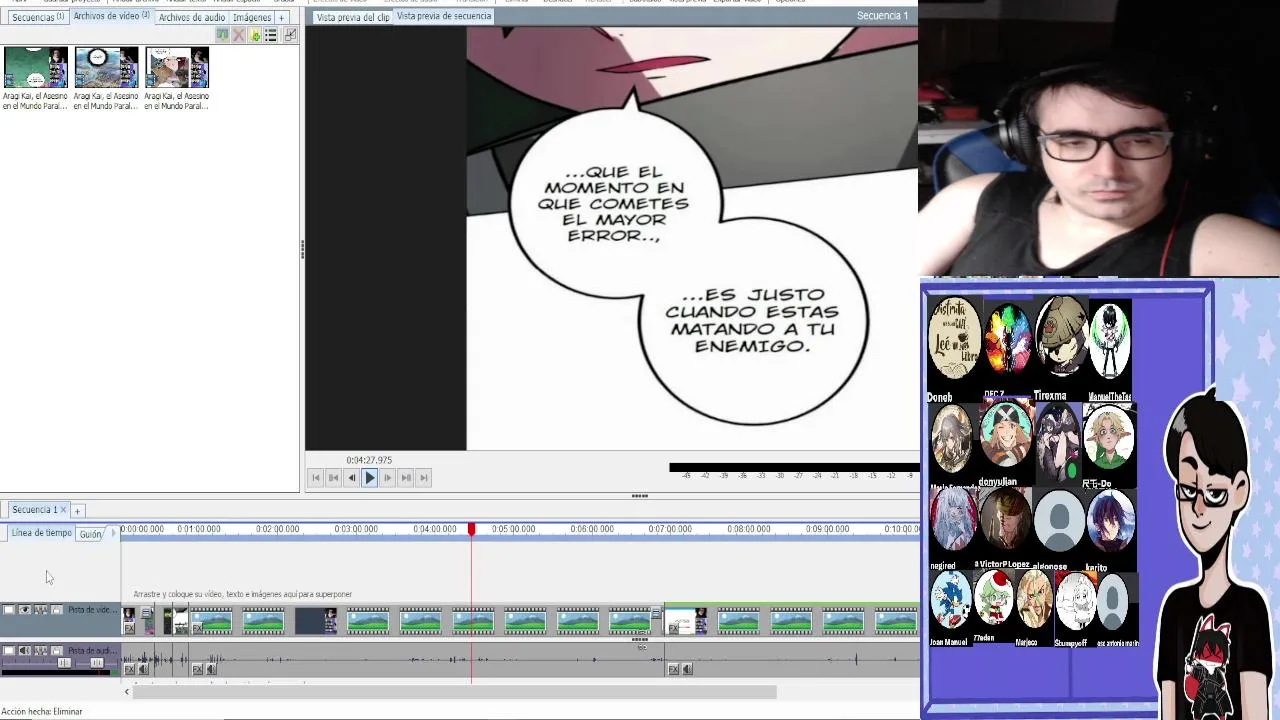Open FX on the first video clip
Viewport: 1280px width, 720px height.
pyautogui.click(x=129, y=629)
